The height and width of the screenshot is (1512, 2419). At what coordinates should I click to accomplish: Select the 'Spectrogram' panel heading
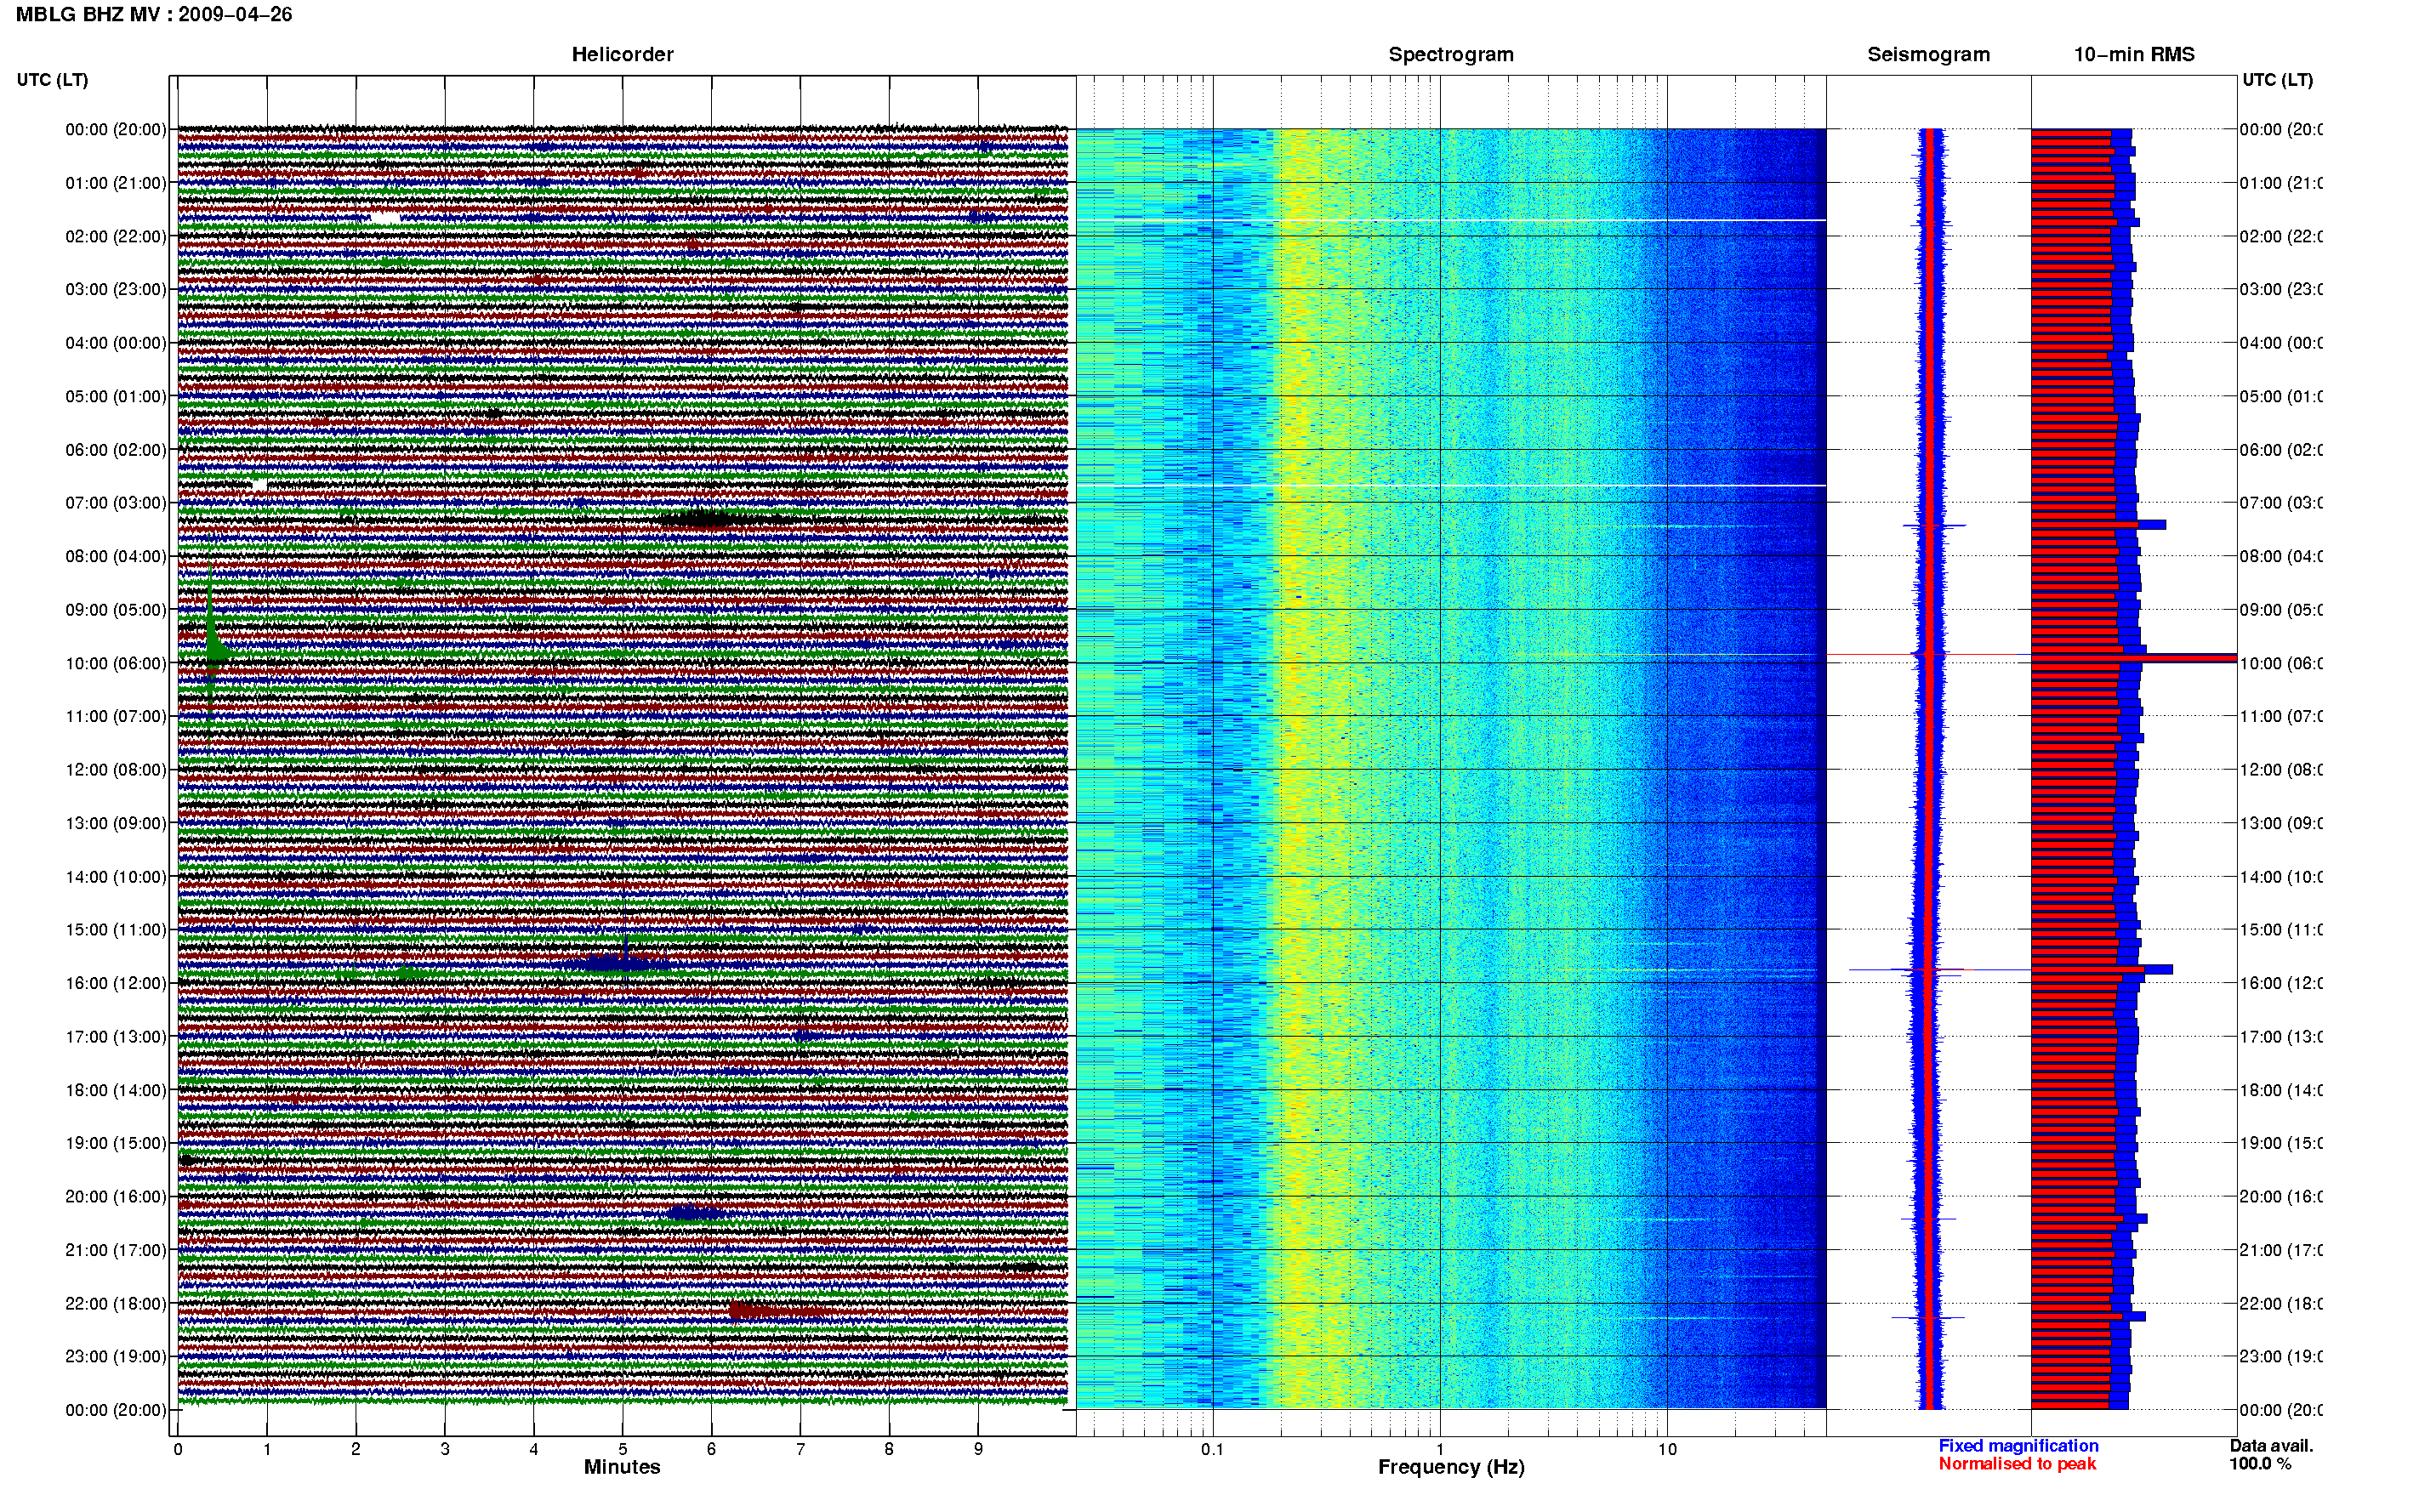pos(1450,55)
